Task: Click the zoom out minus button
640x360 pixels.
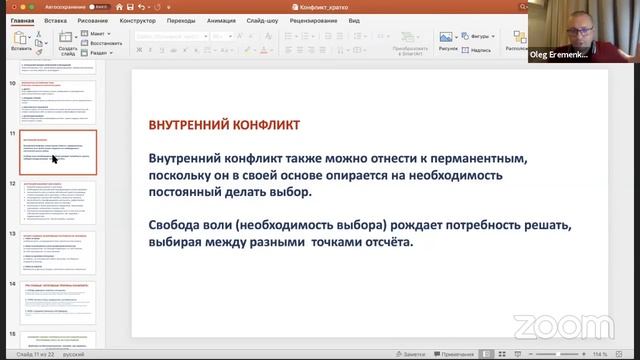Action: click(x=531, y=354)
